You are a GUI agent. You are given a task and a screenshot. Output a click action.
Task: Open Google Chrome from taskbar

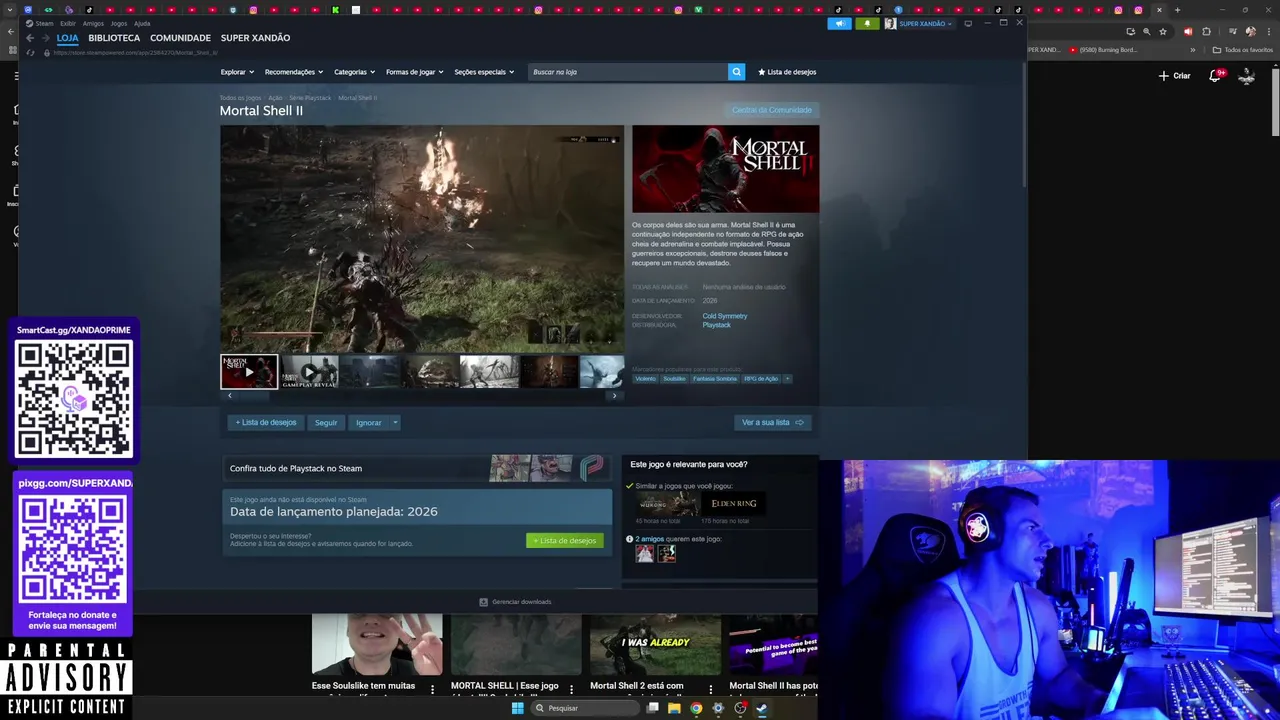(x=696, y=708)
